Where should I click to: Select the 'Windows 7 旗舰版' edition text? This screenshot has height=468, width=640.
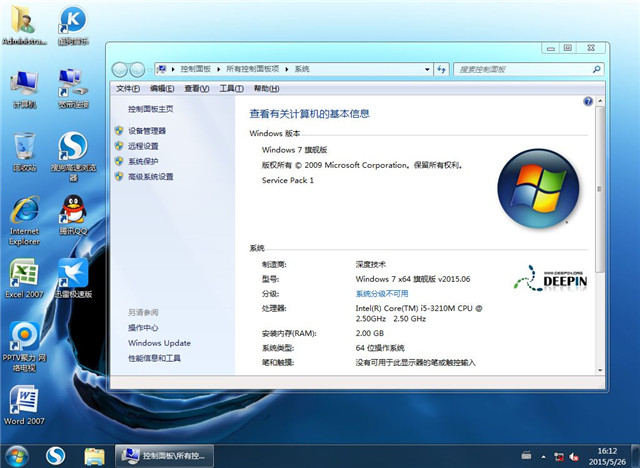tap(294, 150)
